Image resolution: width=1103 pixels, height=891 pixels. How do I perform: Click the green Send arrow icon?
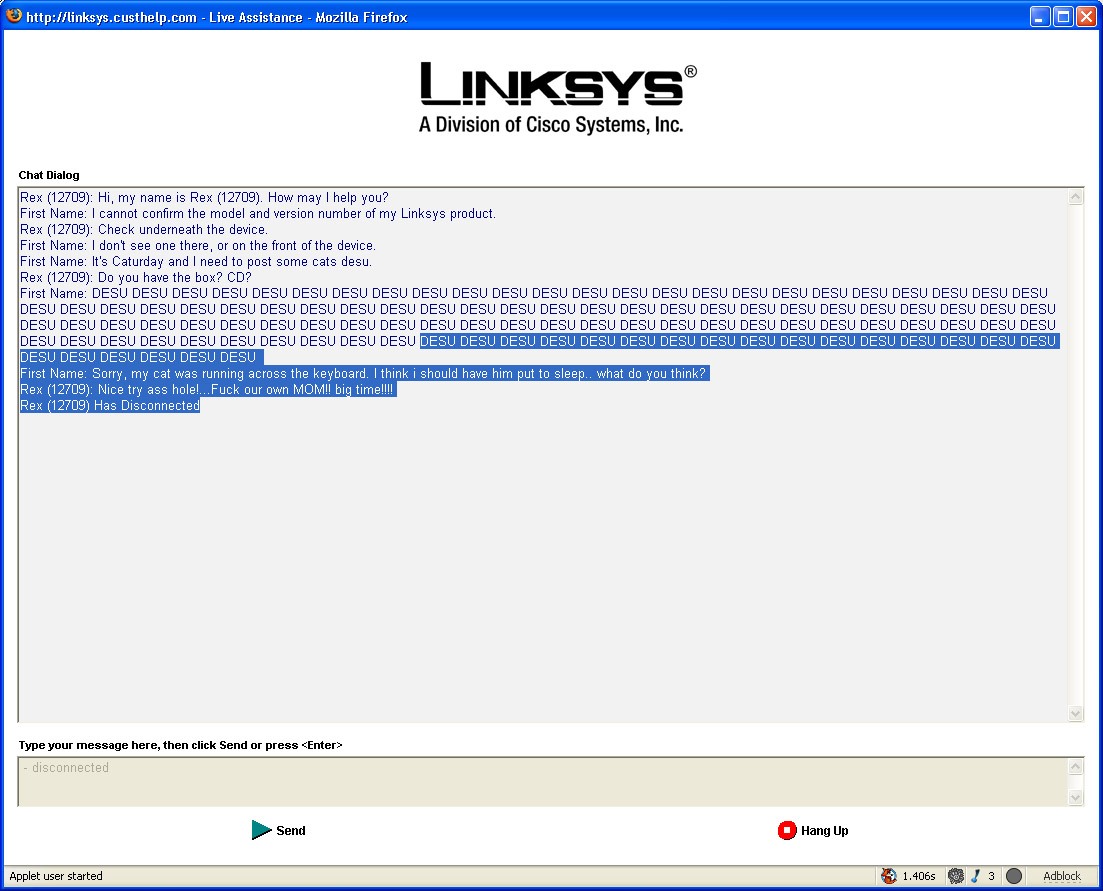click(262, 830)
